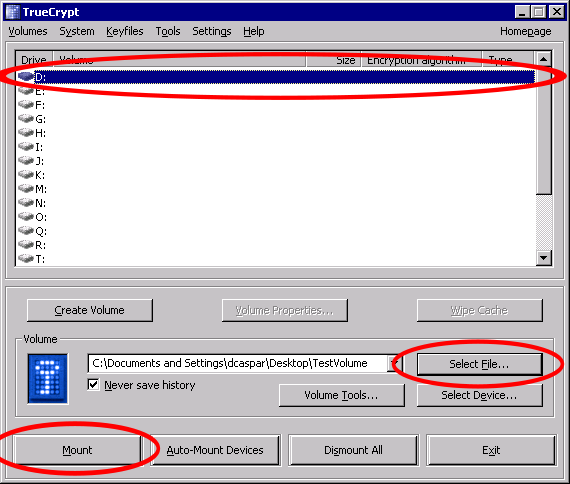Viewport: 570px width, 484px height.
Task: Select the "T:" drive label
Action: click(x=40, y=259)
